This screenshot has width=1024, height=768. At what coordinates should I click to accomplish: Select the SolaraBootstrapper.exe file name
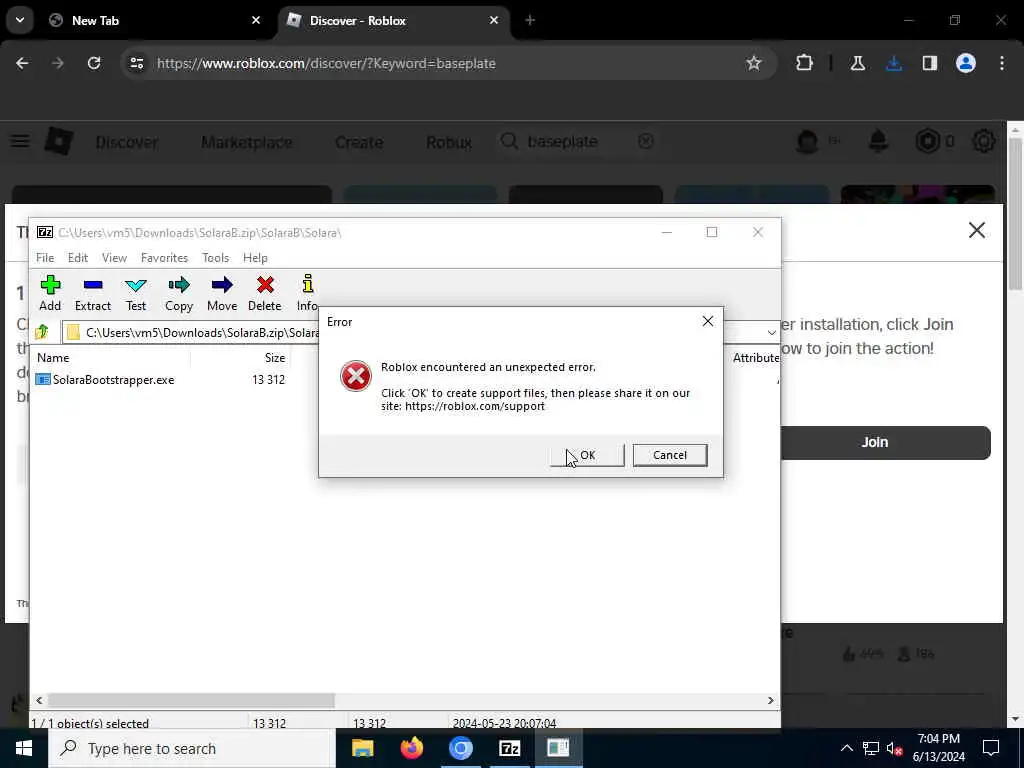(x=114, y=379)
